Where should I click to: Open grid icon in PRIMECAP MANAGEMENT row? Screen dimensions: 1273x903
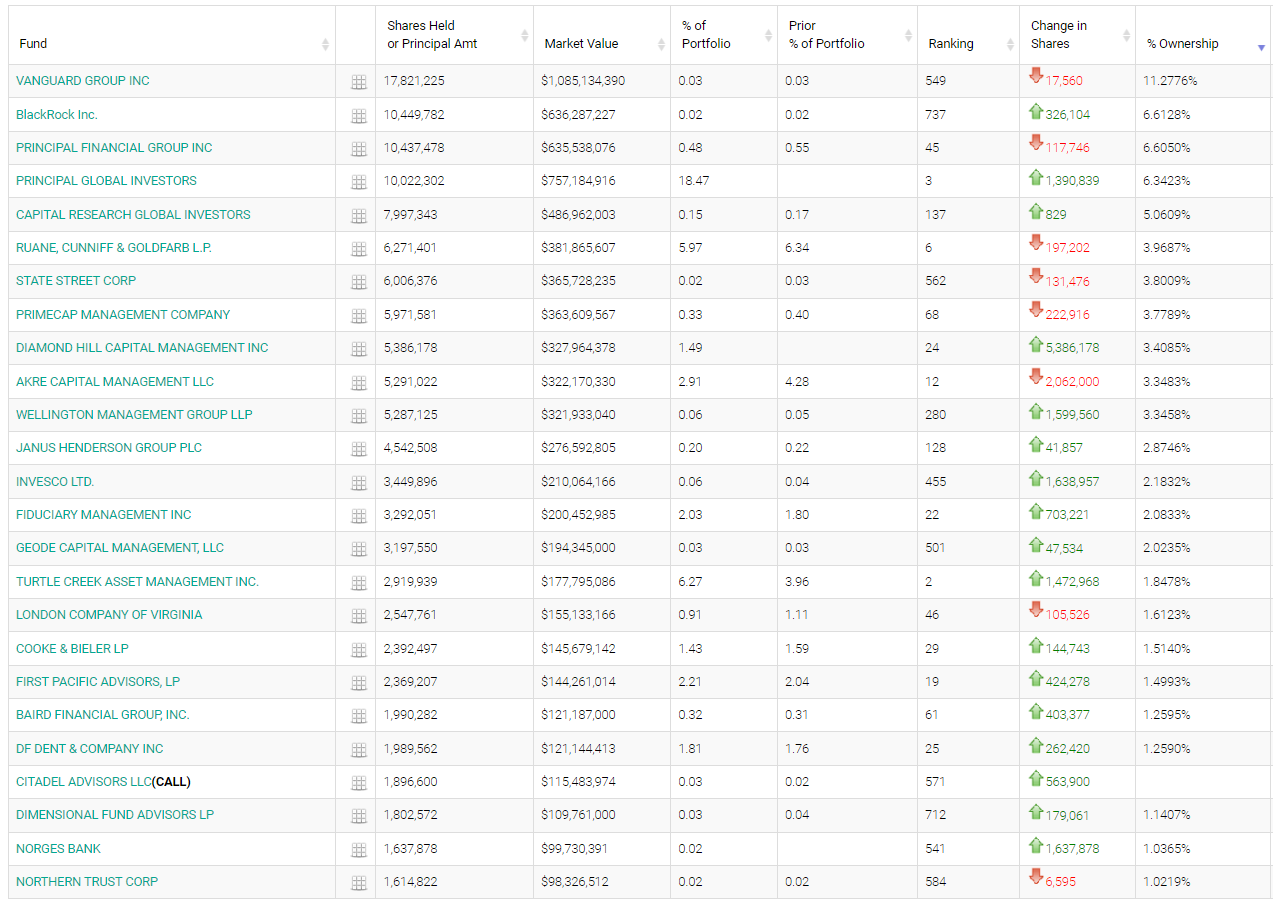[x=359, y=316]
